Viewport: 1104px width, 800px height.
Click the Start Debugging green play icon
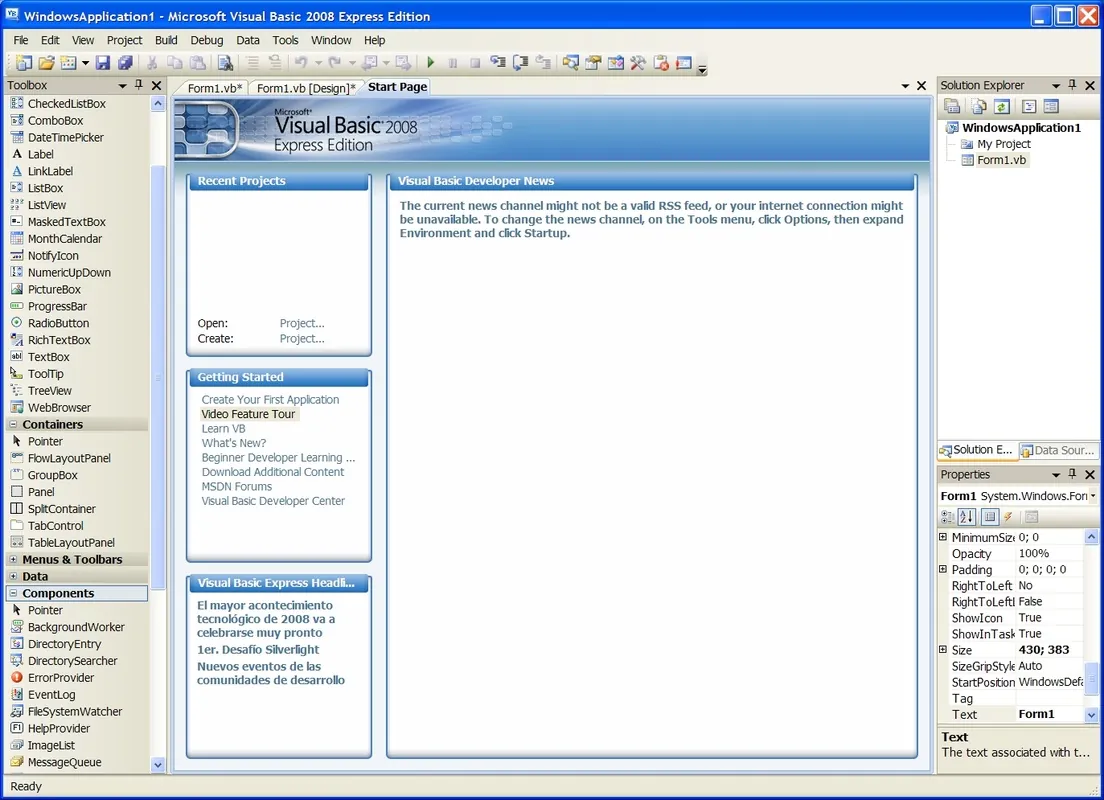(x=430, y=62)
